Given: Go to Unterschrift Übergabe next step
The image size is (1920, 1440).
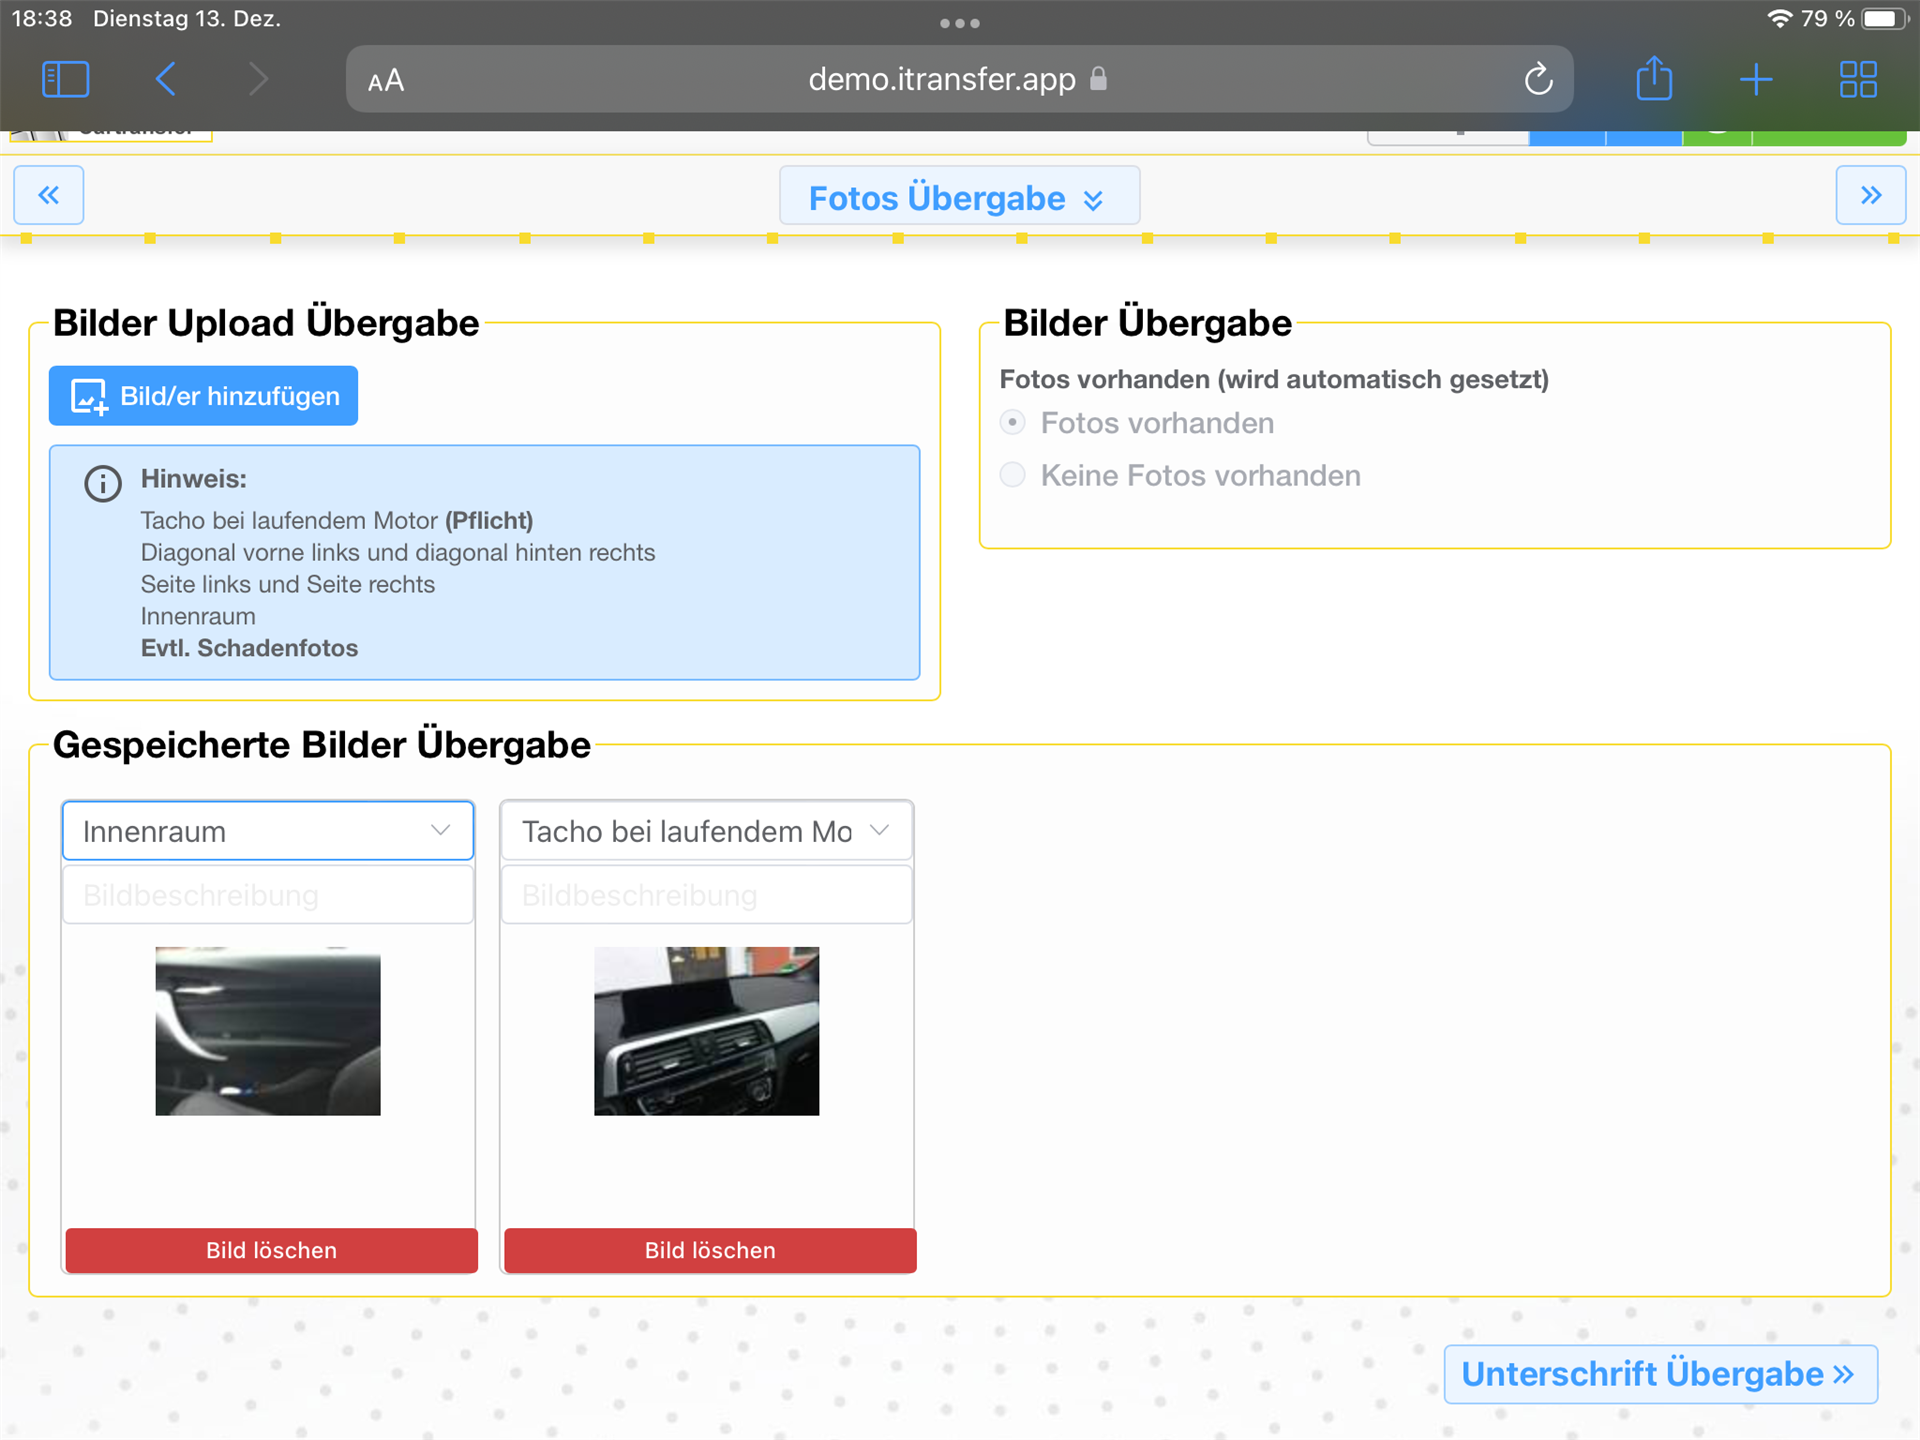Looking at the screenshot, I should [1660, 1374].
